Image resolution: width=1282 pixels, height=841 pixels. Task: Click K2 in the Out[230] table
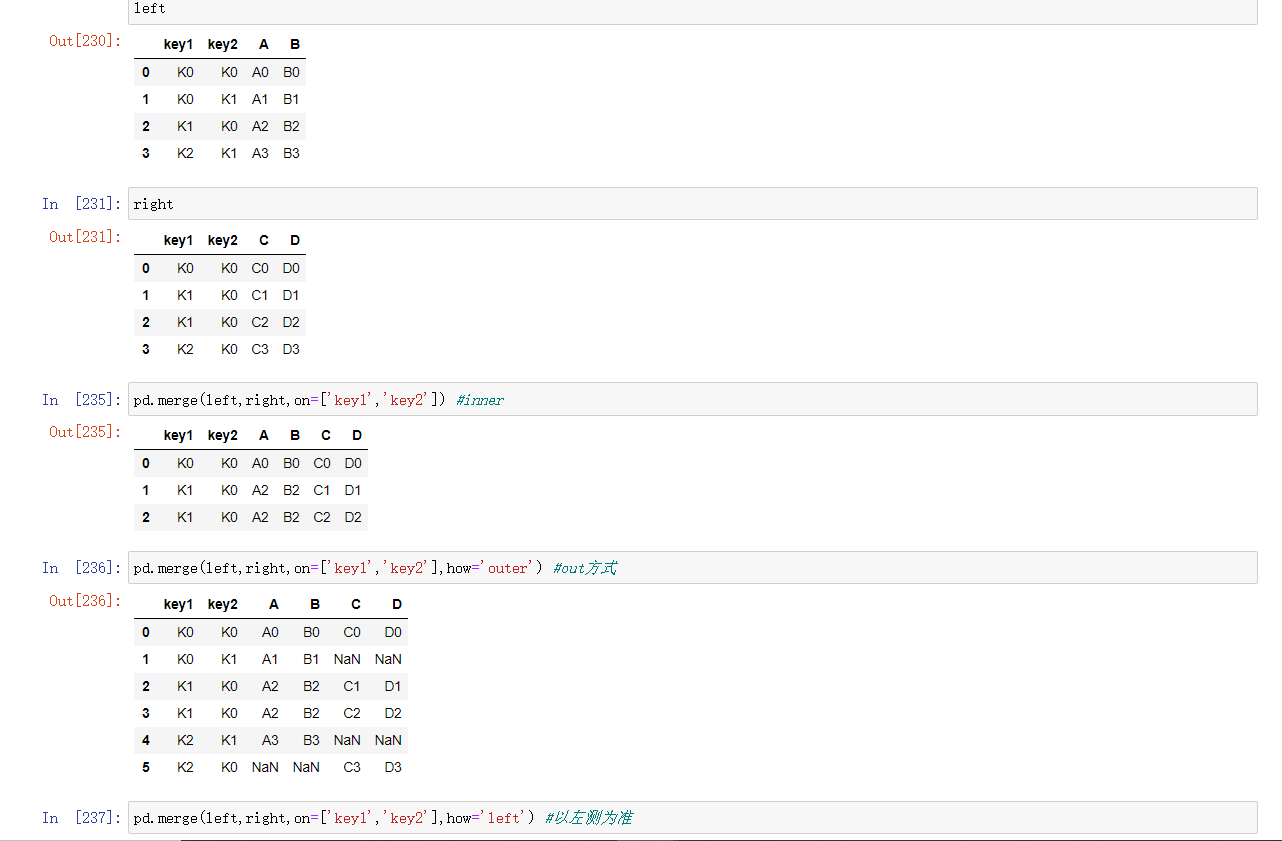click(x=185, y=153)
